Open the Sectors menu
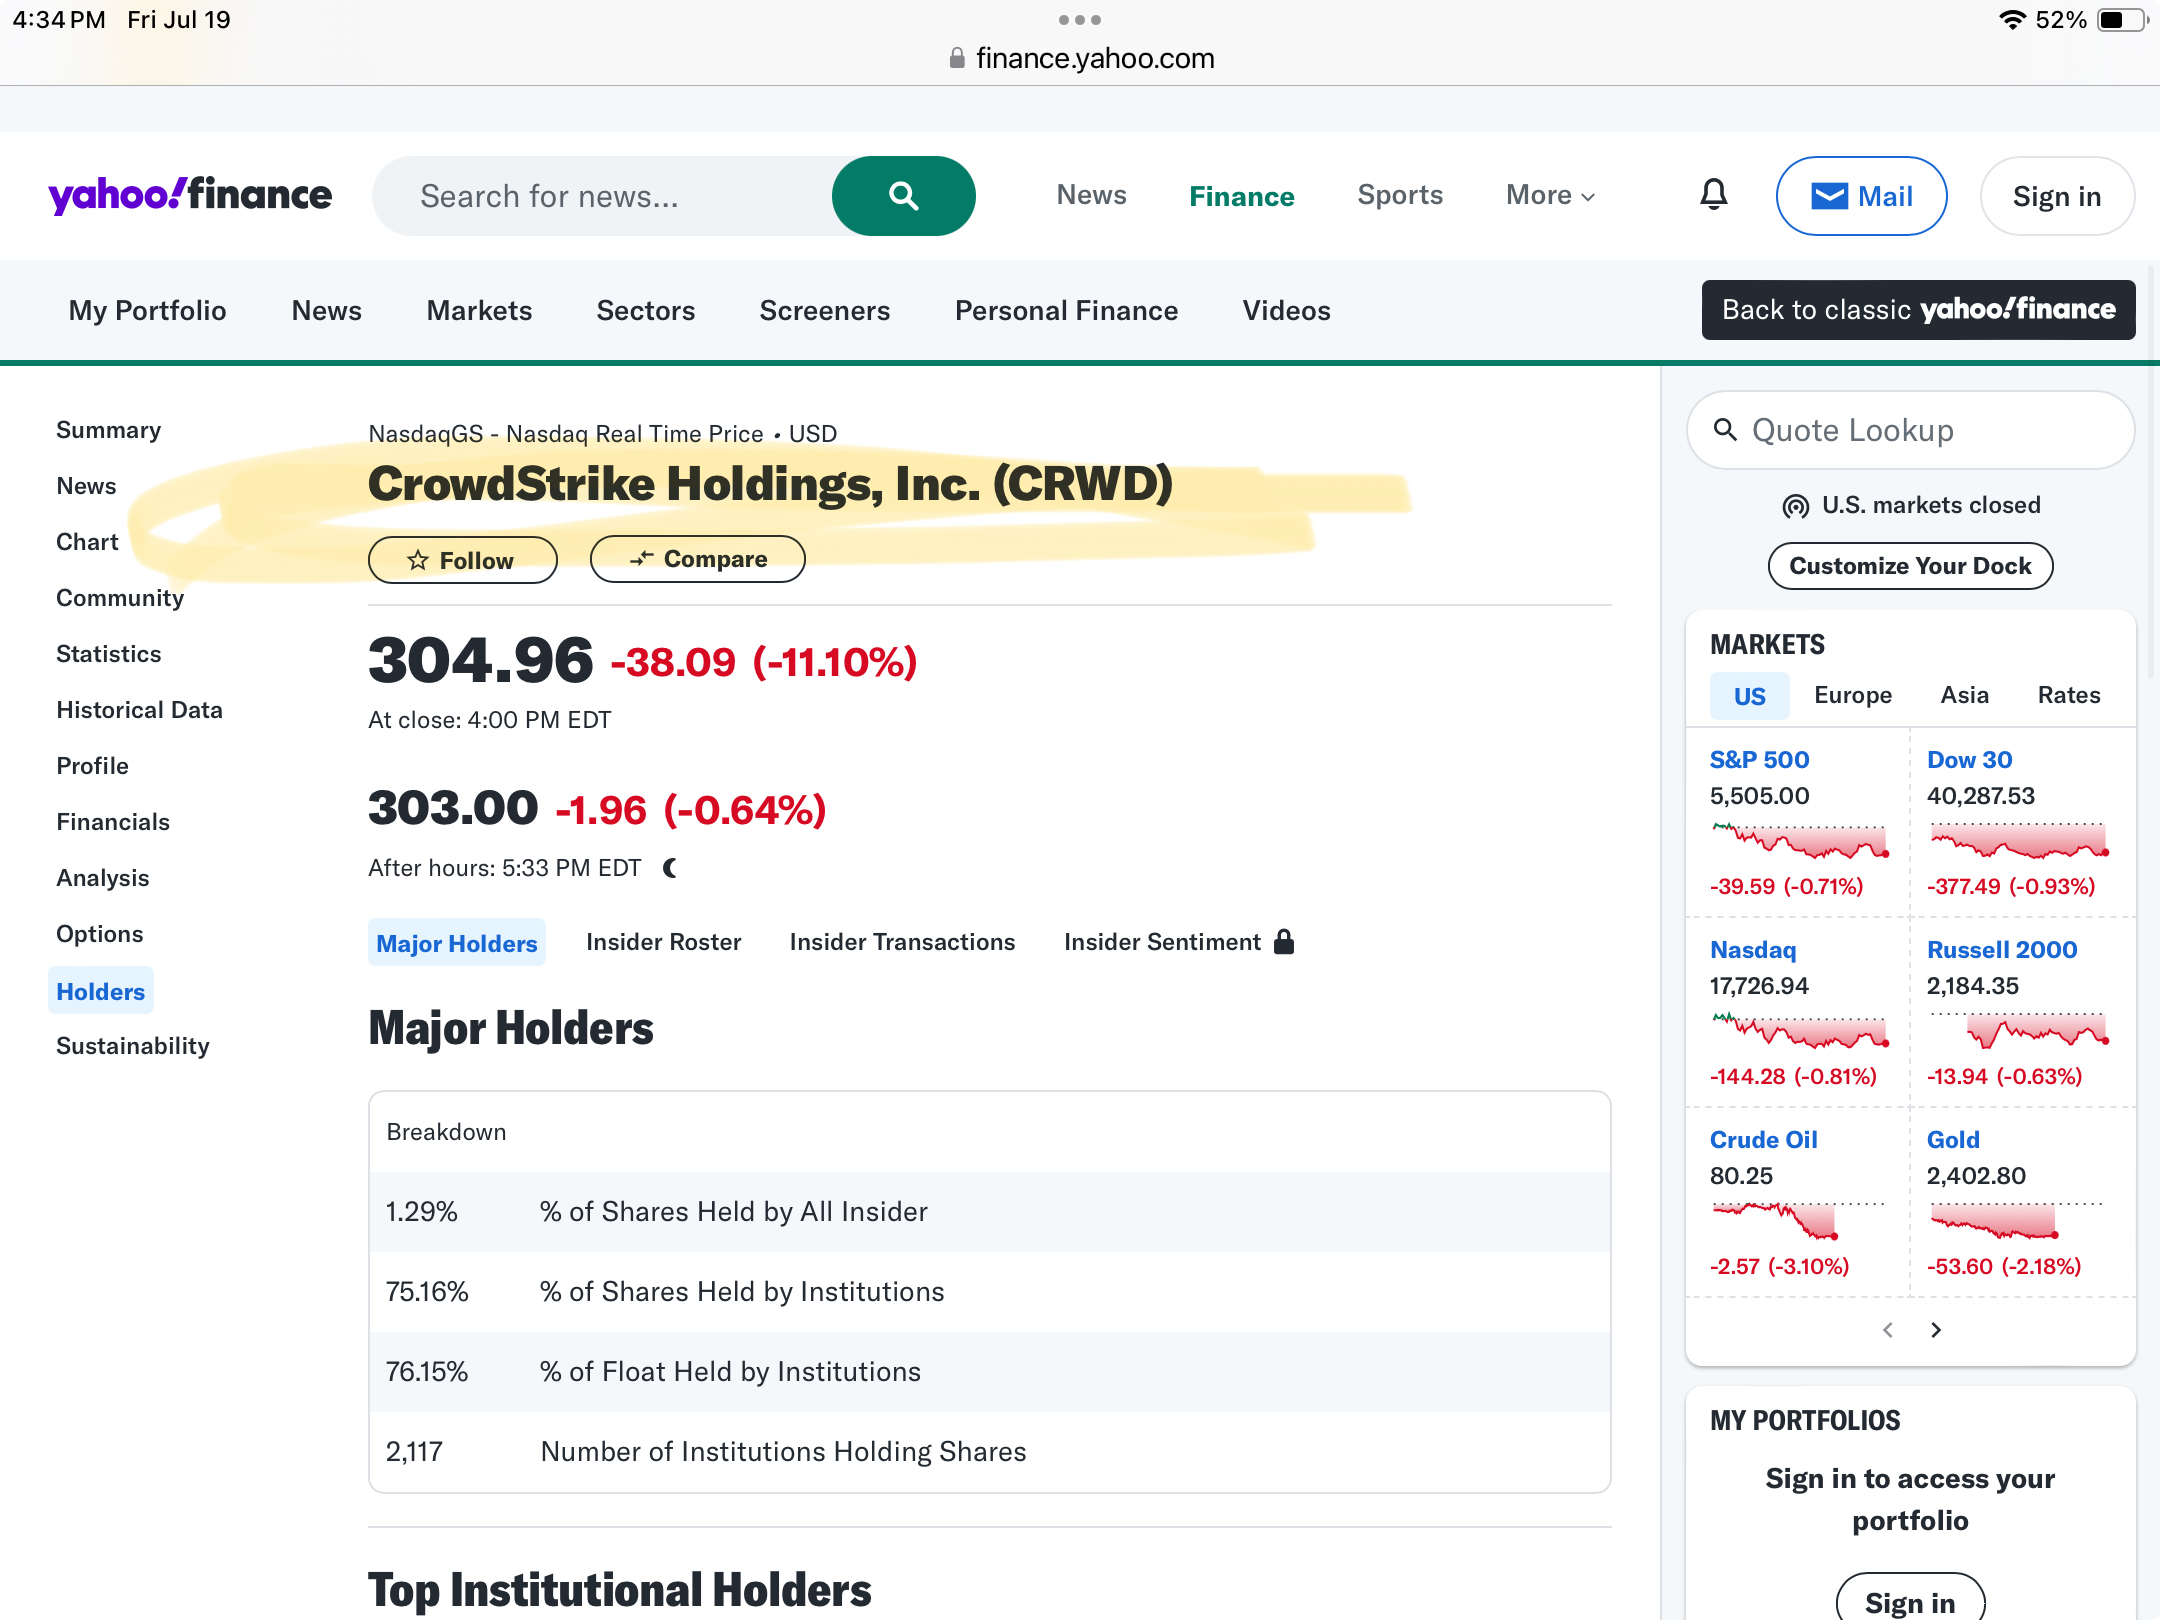 (x=646, y=311)
